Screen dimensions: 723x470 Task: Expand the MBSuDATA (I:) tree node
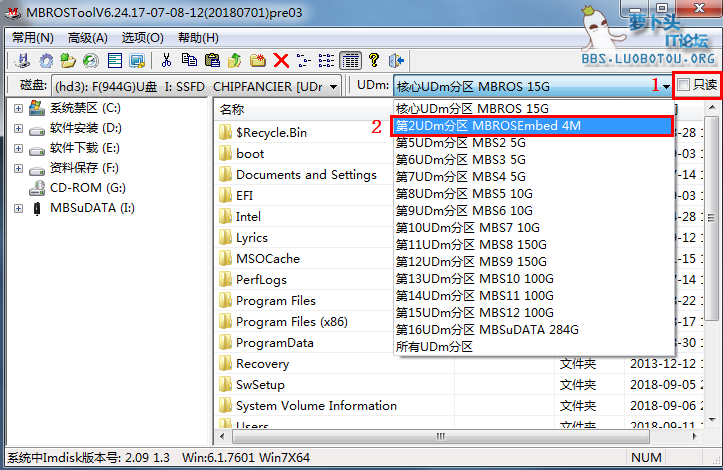click(18, 208)
